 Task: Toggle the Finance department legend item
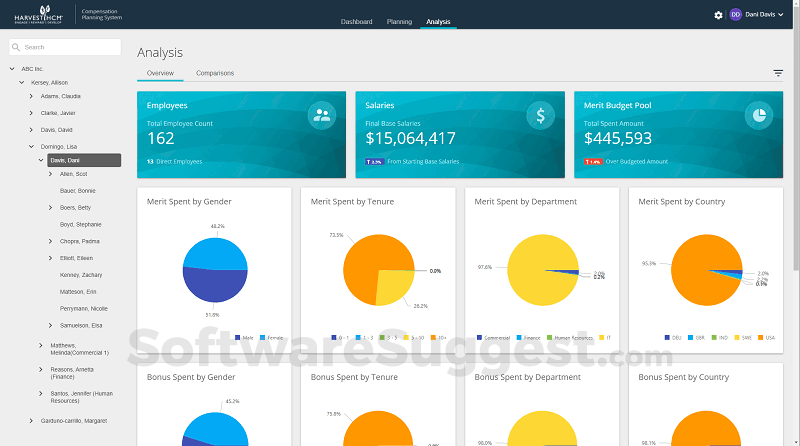pyautogui.click(x=529, y=338)
